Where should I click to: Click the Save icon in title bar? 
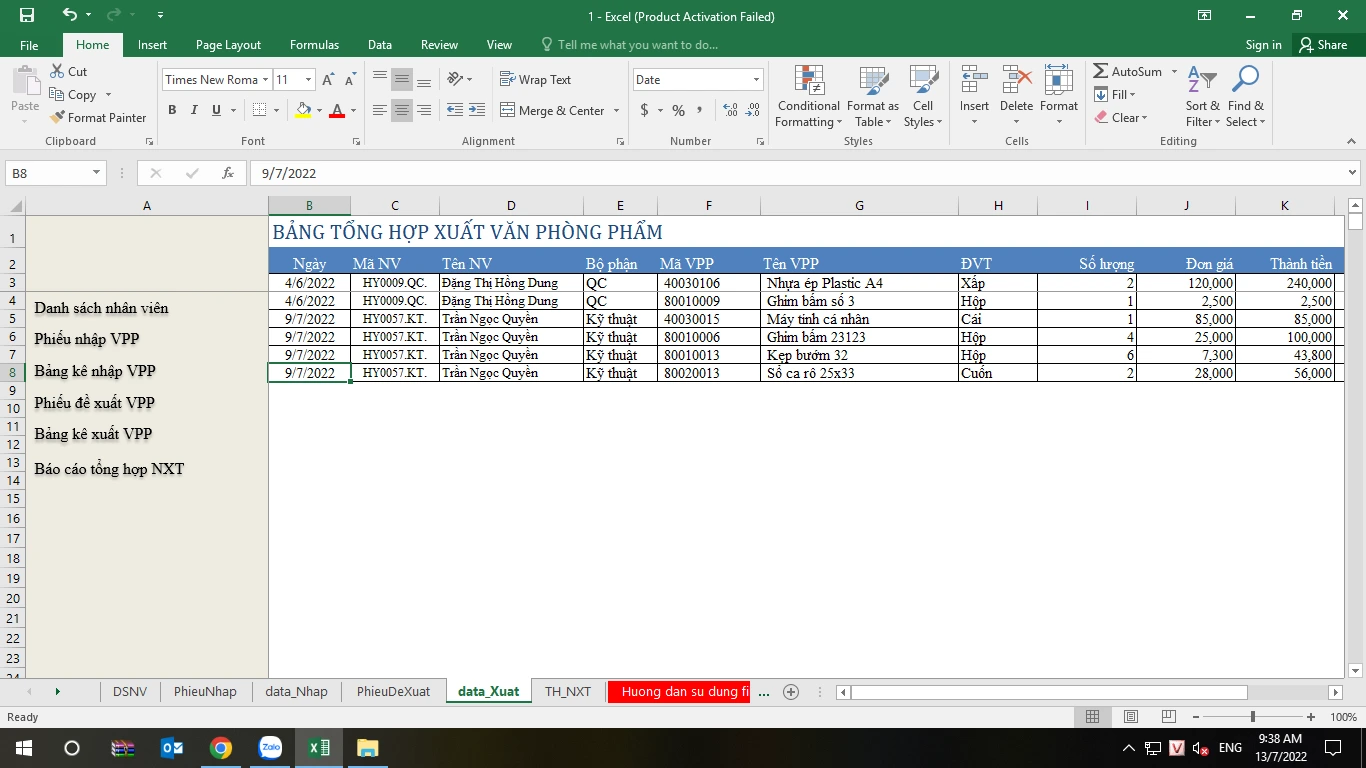[x=27, y=15]
